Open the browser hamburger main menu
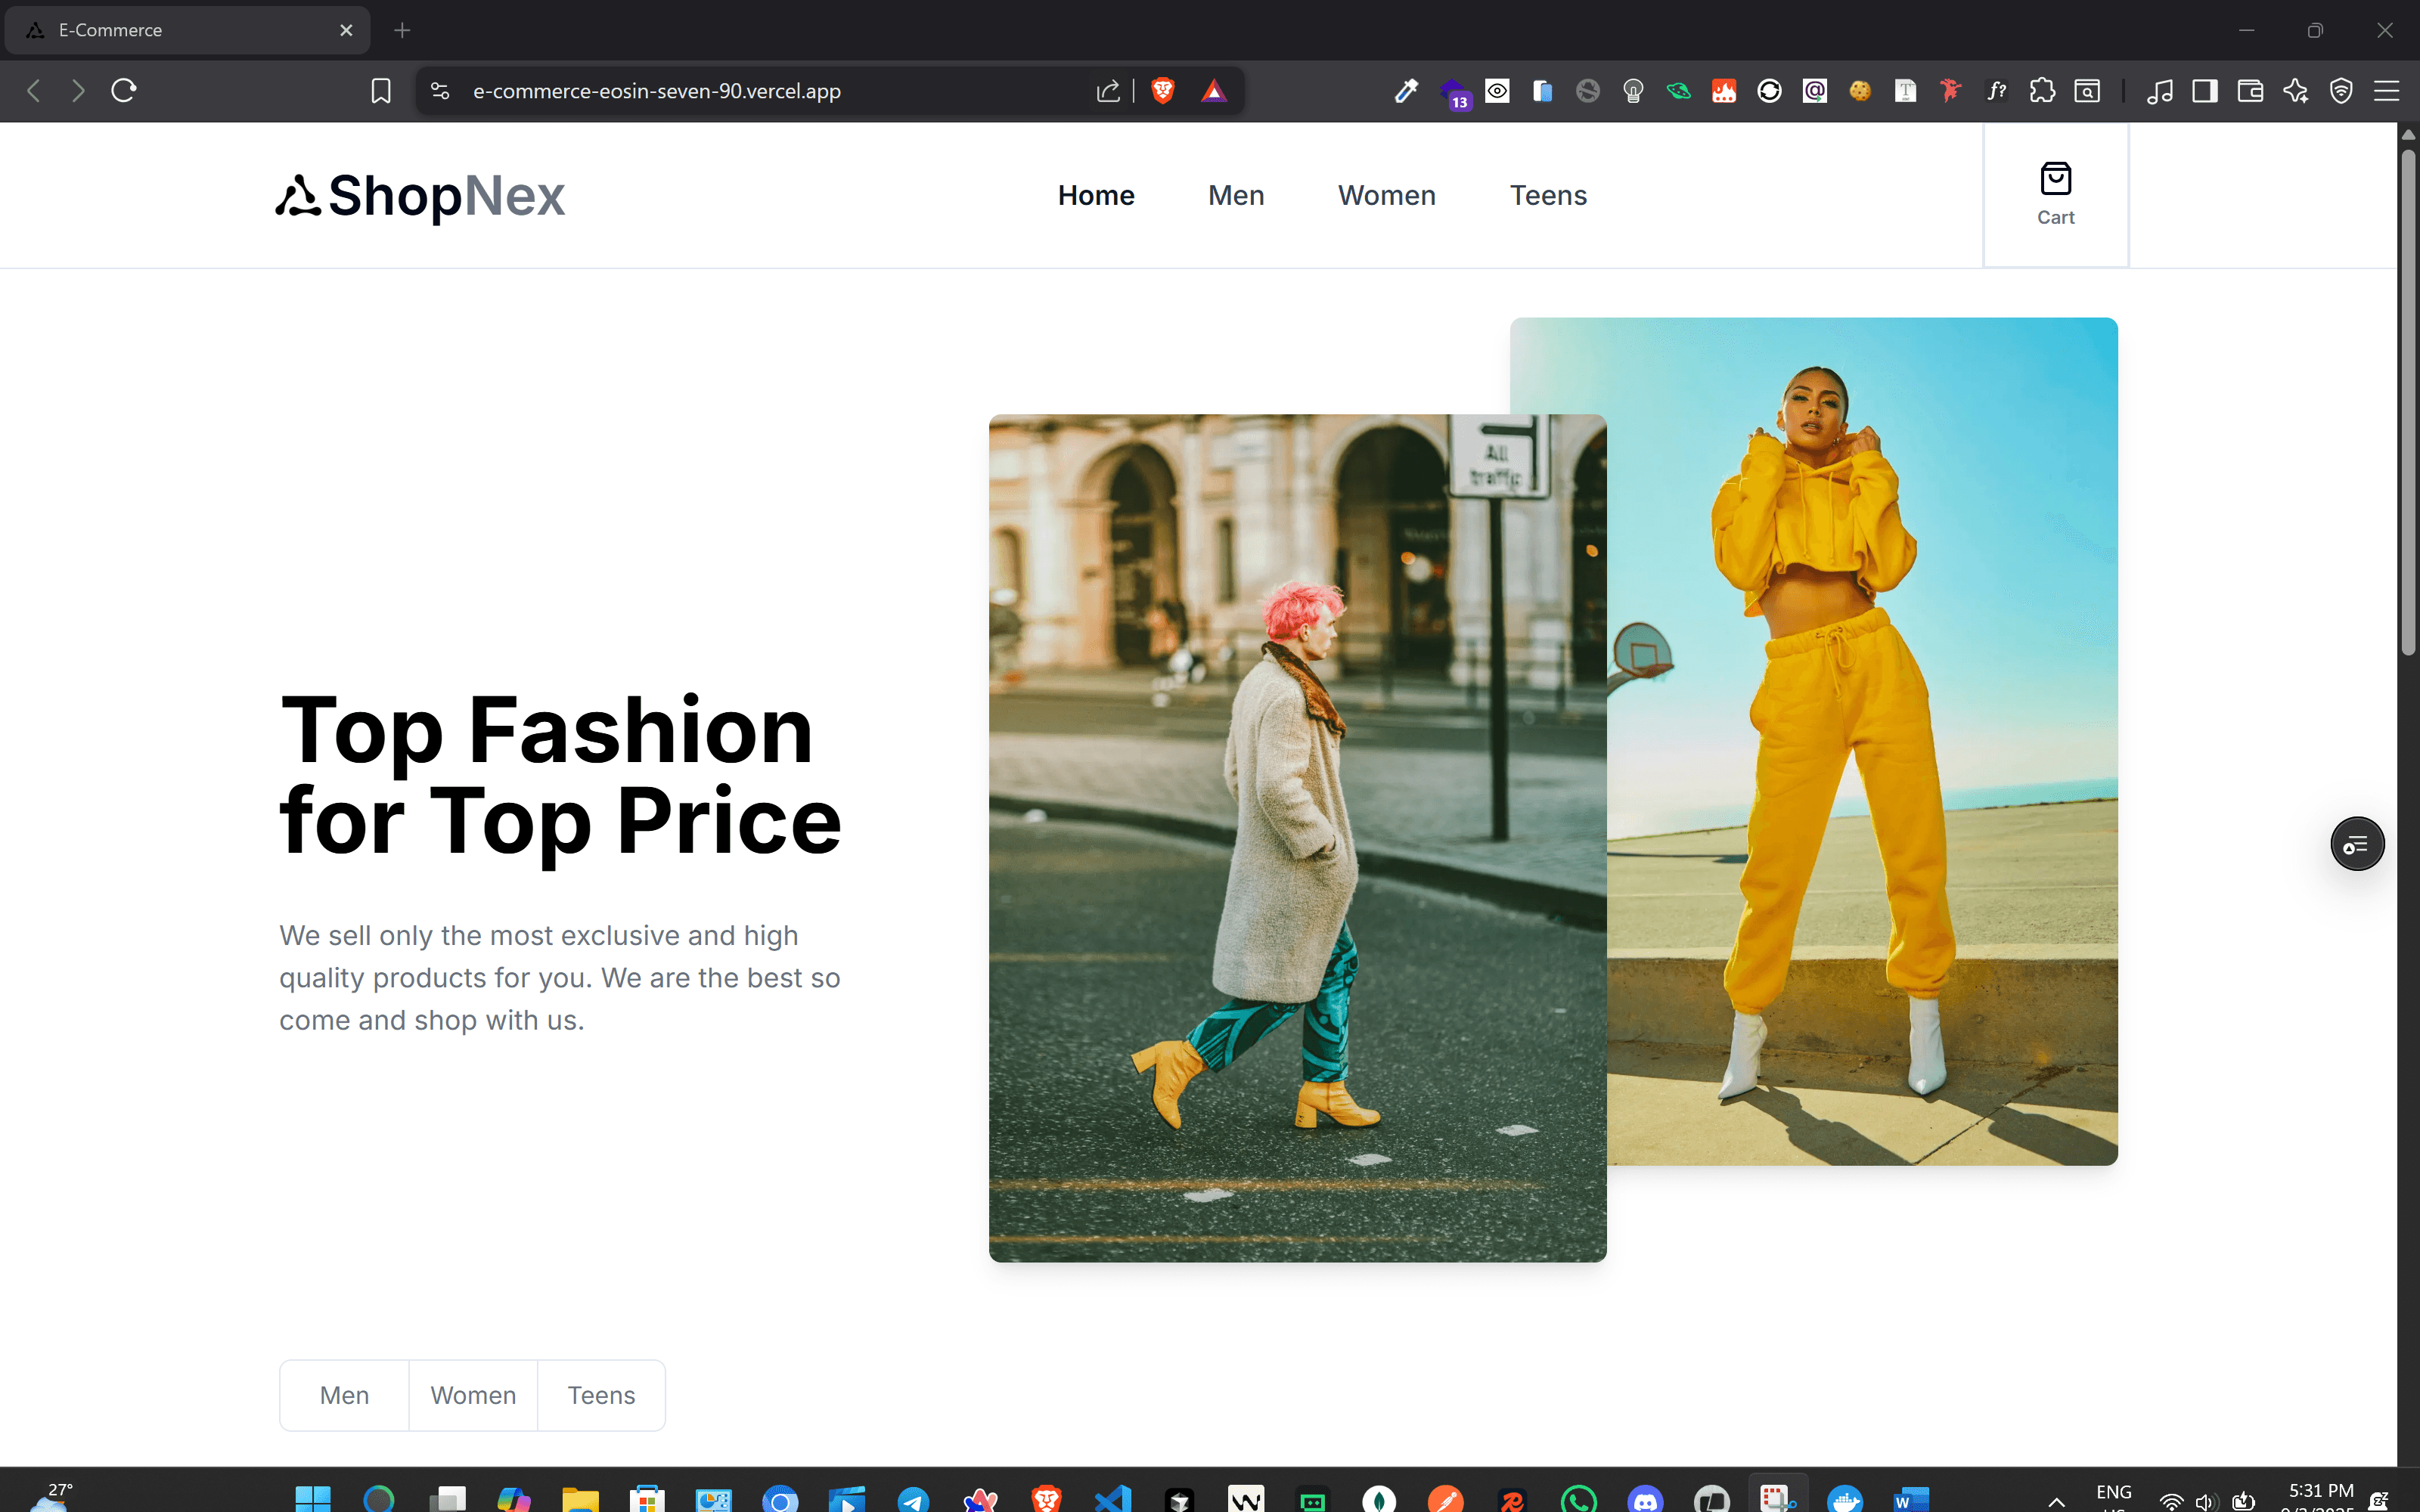 pos(2387,91)
